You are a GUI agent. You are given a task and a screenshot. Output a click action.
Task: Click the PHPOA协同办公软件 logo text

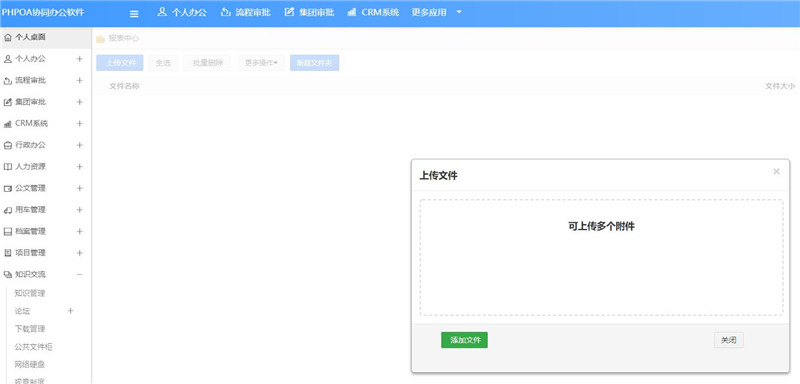(43, 12)
